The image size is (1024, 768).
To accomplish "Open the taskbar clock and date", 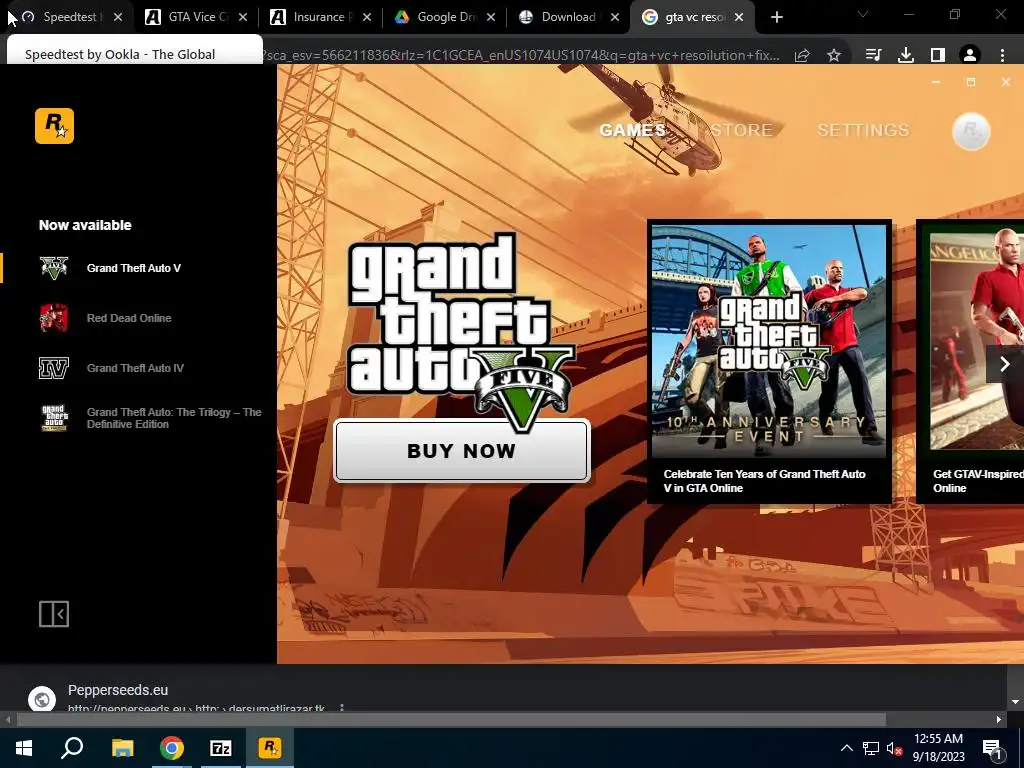I will click(938, 748).
